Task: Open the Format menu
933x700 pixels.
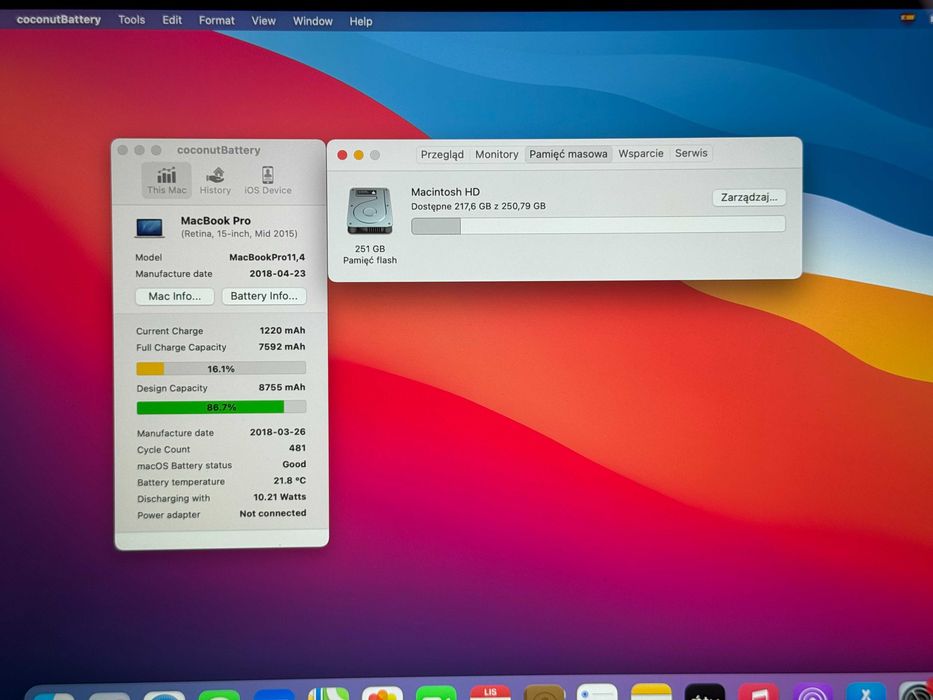Action: [x=217, y=20]
